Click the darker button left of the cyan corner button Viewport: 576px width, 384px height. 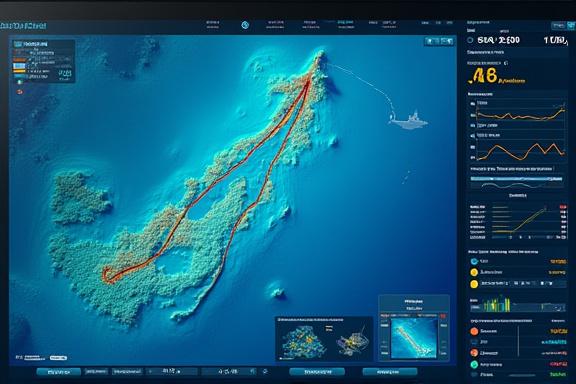click(558, 25)
